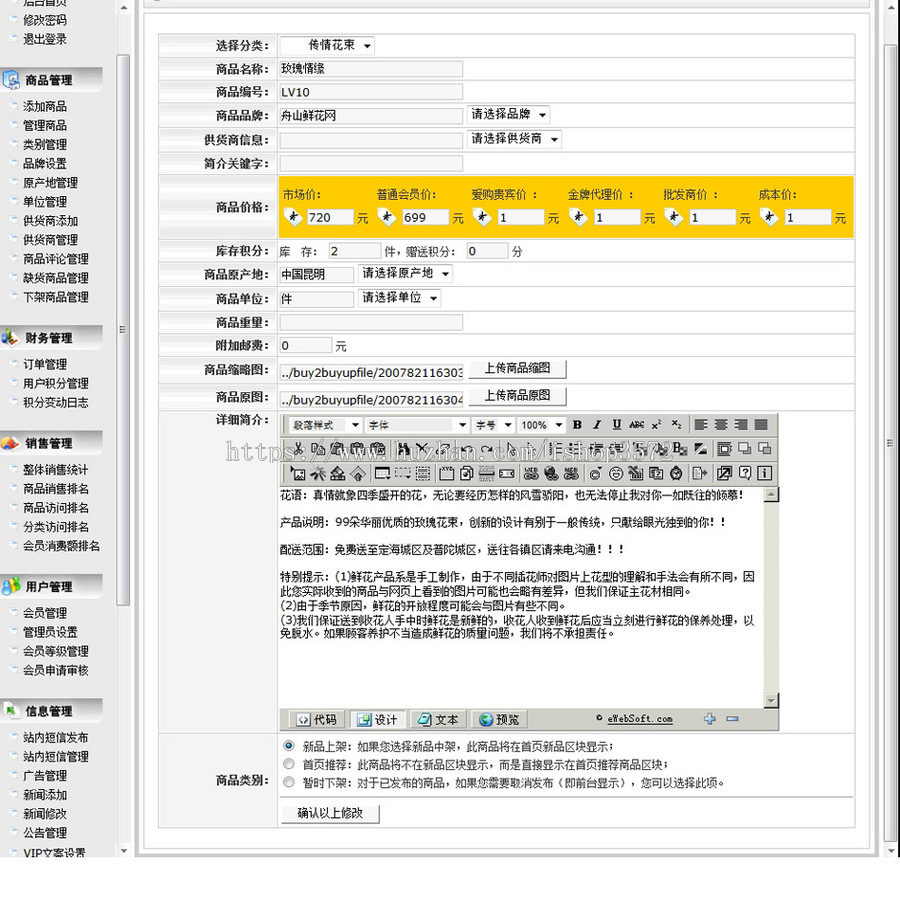Select the 首页推荐 radio option
The image size is (900, 898).
290,765
